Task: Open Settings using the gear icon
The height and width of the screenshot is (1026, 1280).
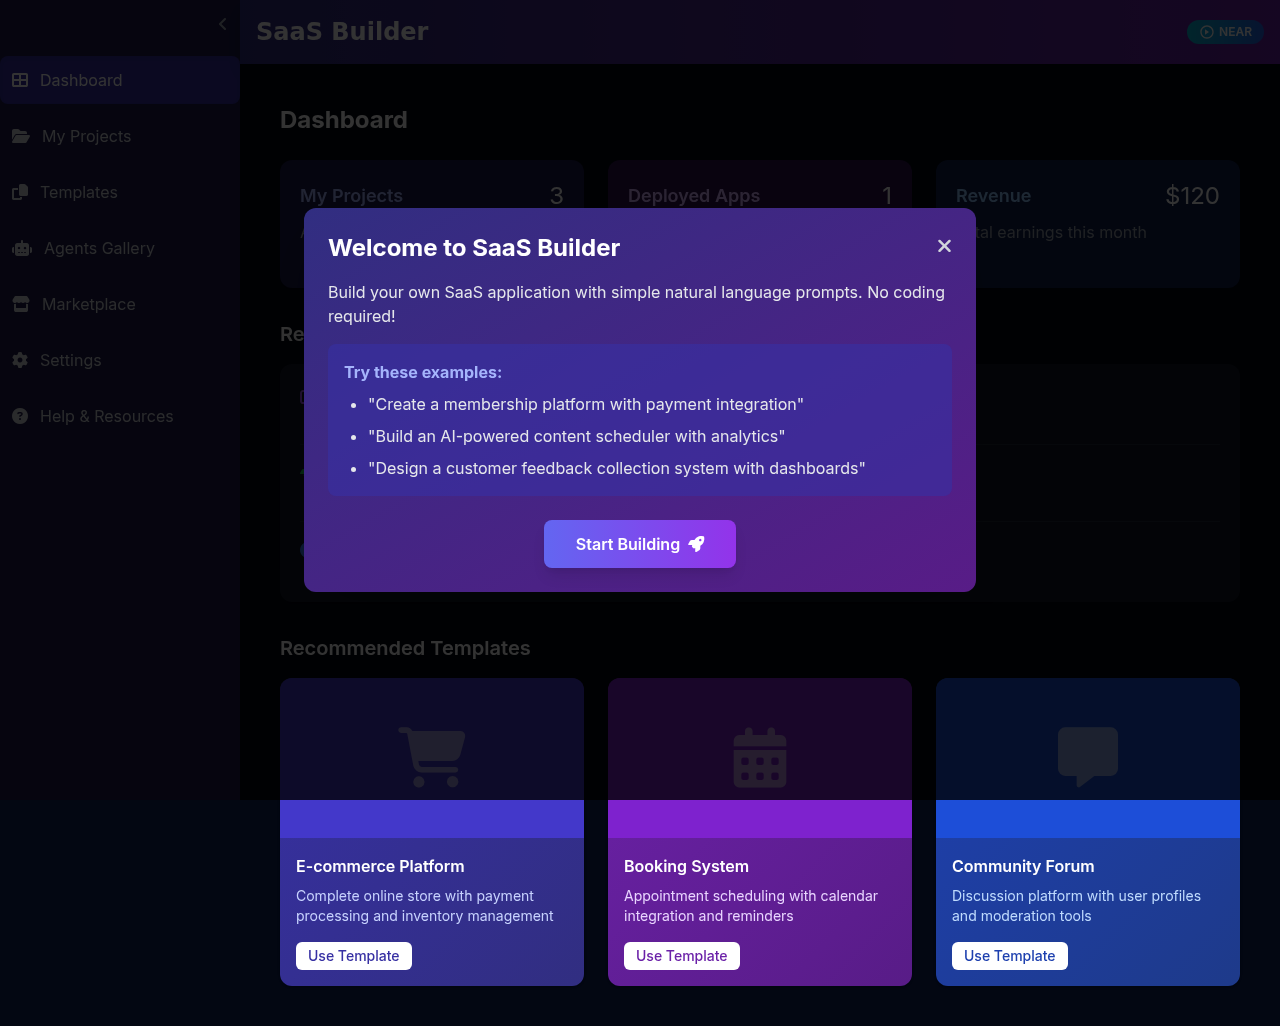Action: click(21, 360)
